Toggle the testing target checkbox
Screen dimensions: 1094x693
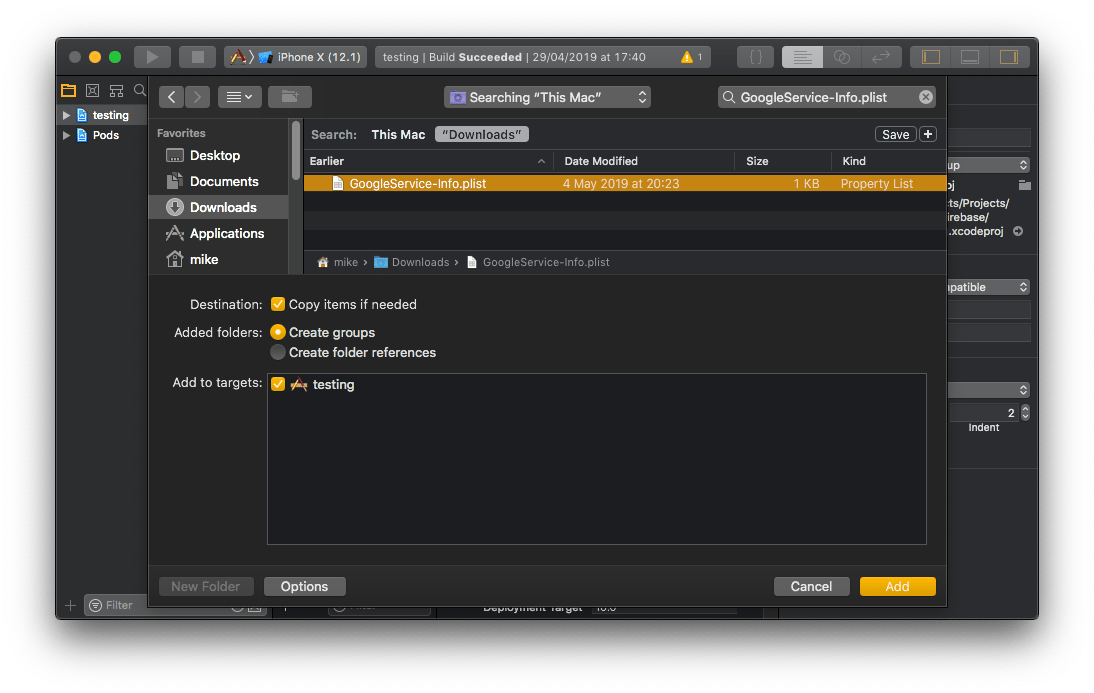coord(278,385)
